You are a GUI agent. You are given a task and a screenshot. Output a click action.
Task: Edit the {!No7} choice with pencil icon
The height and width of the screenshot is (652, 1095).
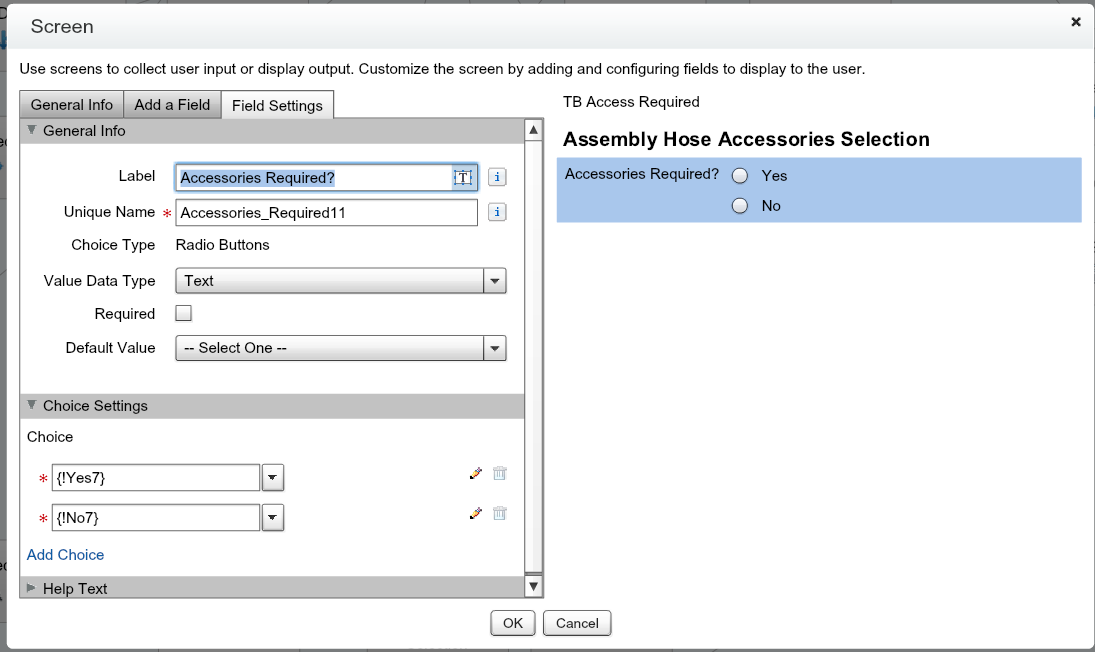476,514
